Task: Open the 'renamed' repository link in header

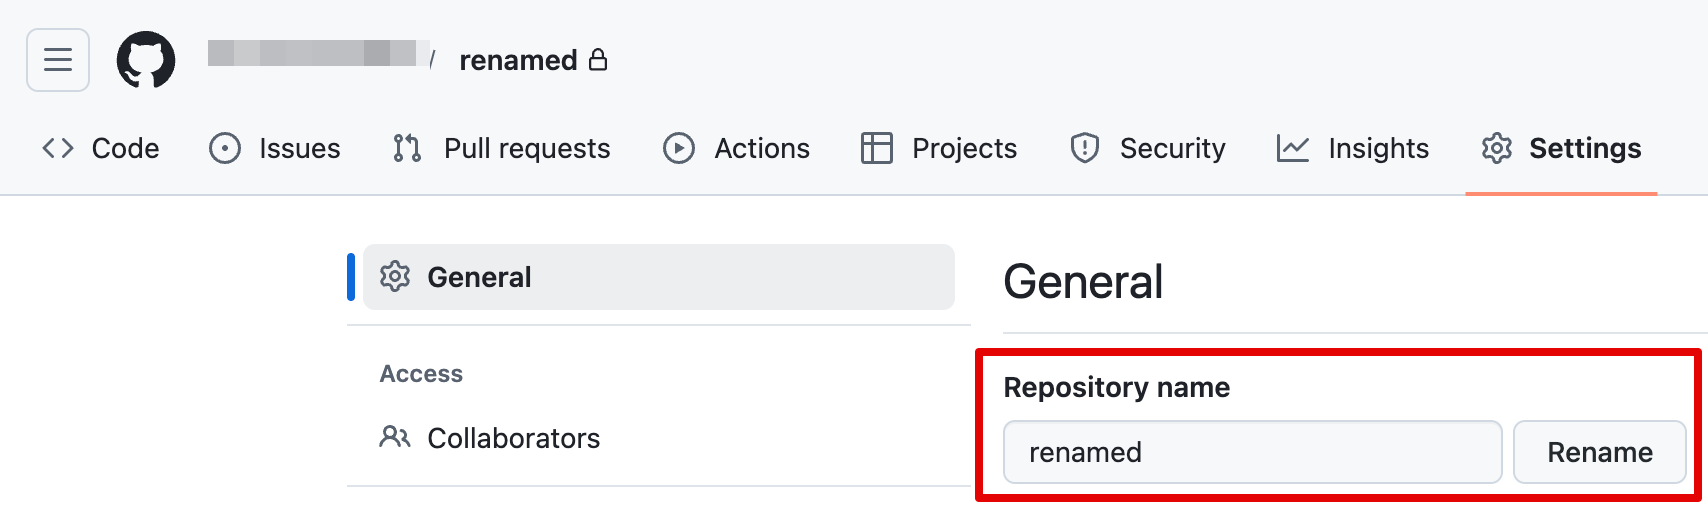Action: coord(518,60)
